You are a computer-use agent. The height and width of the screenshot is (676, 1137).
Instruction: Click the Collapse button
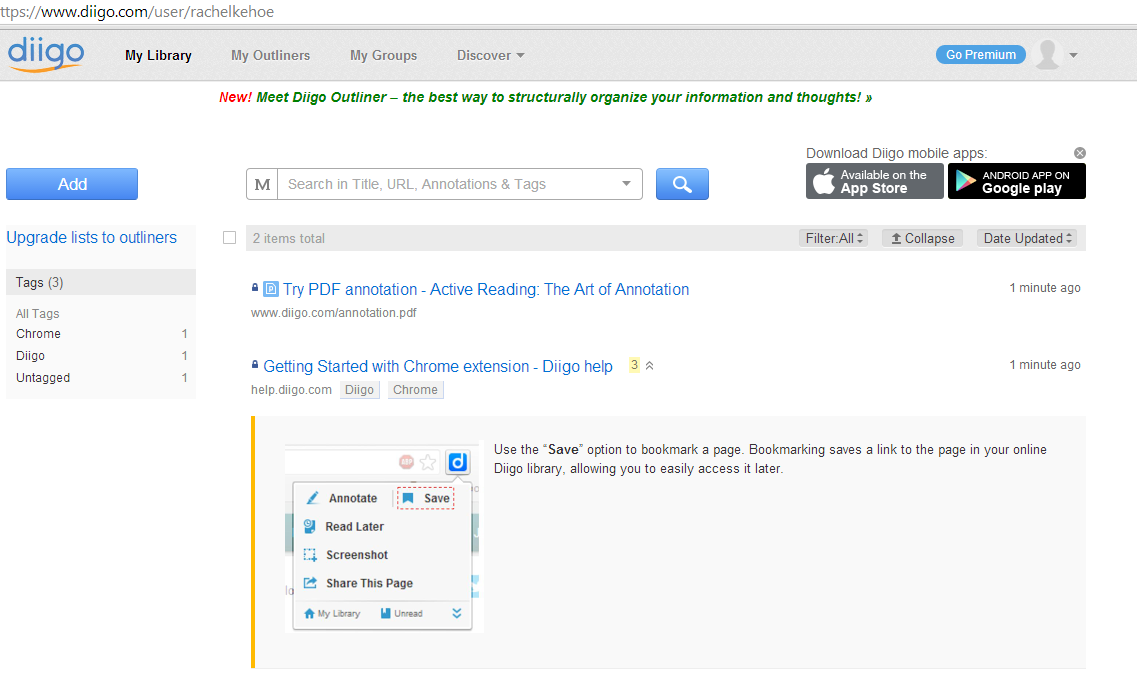(922, 238)
